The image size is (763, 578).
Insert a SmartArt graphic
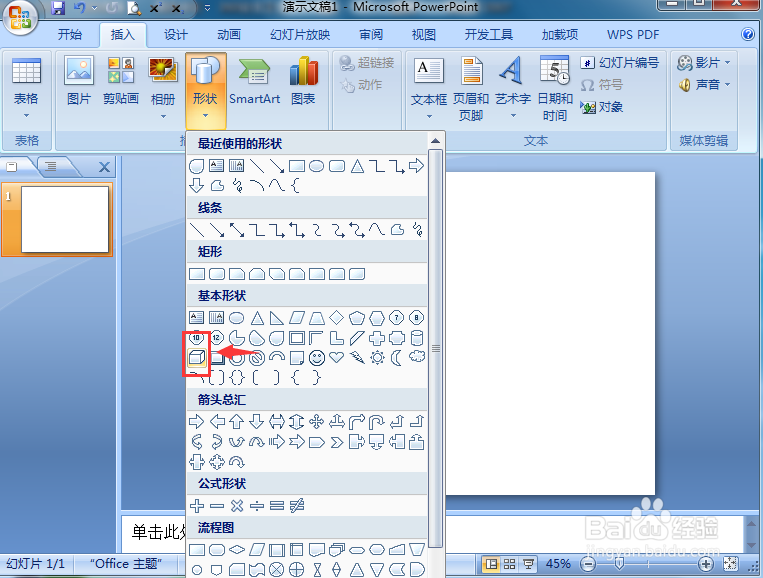coord(254,82)
